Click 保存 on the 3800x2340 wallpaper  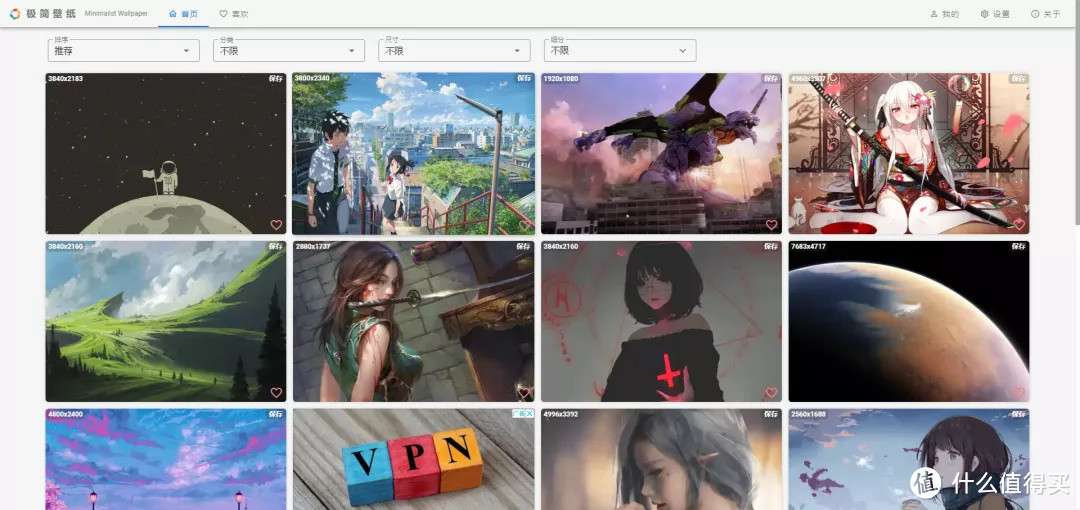pyautogui.click(x=523, y=79)
